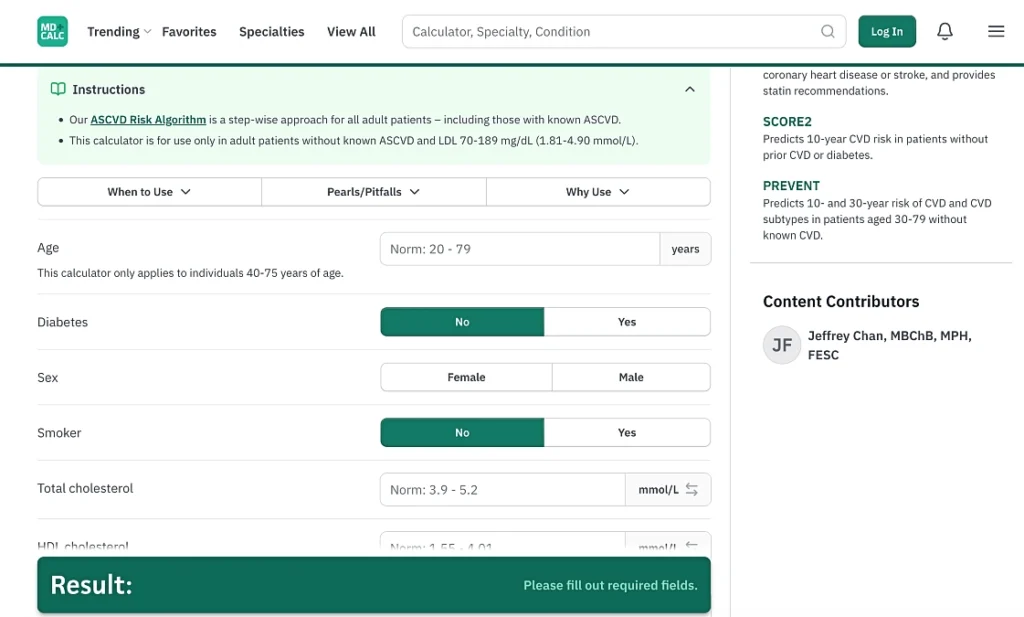Select Female for Sex
The width and height of the screenshot is (1024, 617).
point(466,377)
